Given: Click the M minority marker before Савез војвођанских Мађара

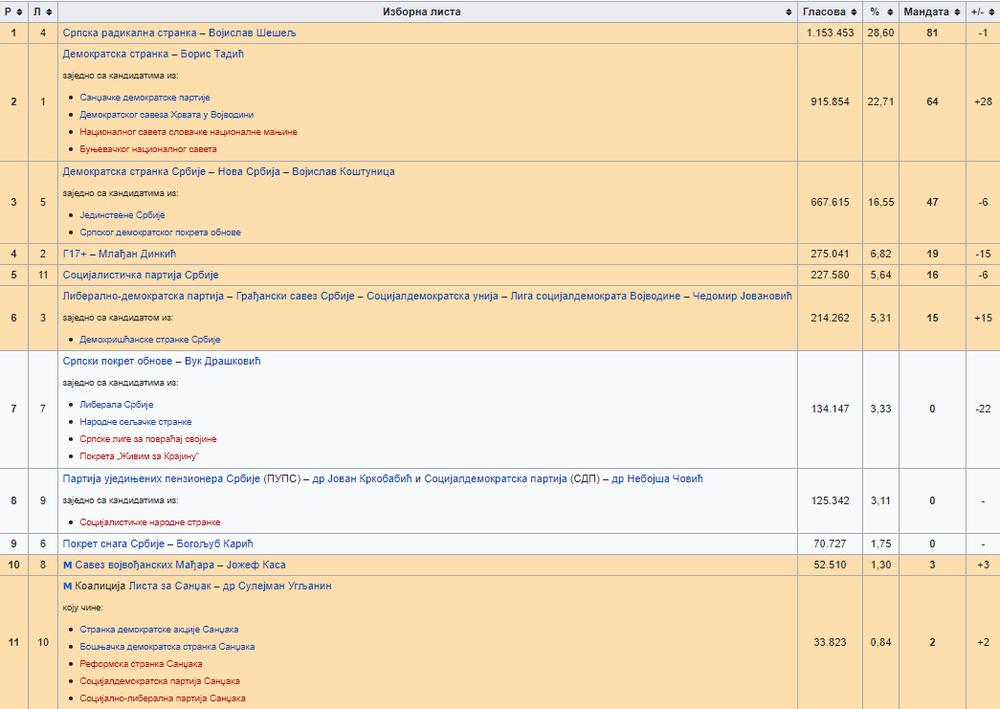Looking at the screenshot, I should 67,565.
